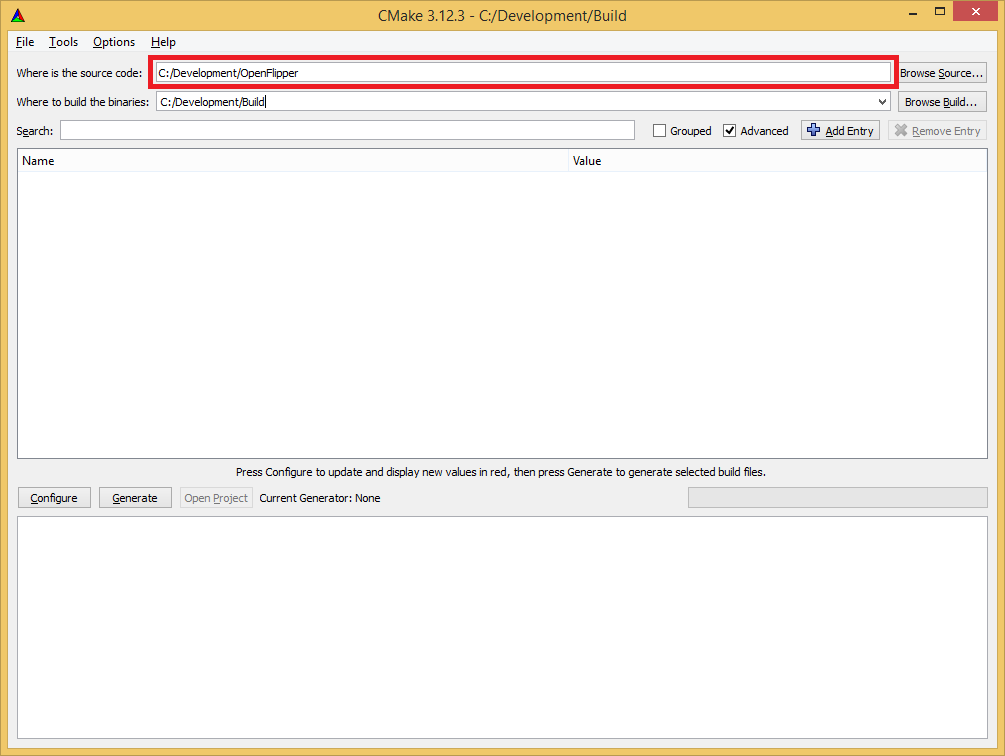Screen dimensions: 1005x756
Task: Click the Add Entry button
Action: 840,130
